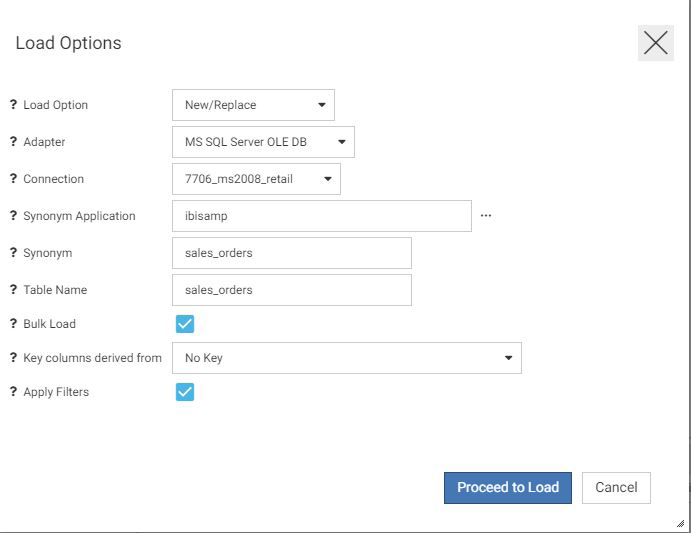Open the Key columns No Key dropdown

(346, 358)
